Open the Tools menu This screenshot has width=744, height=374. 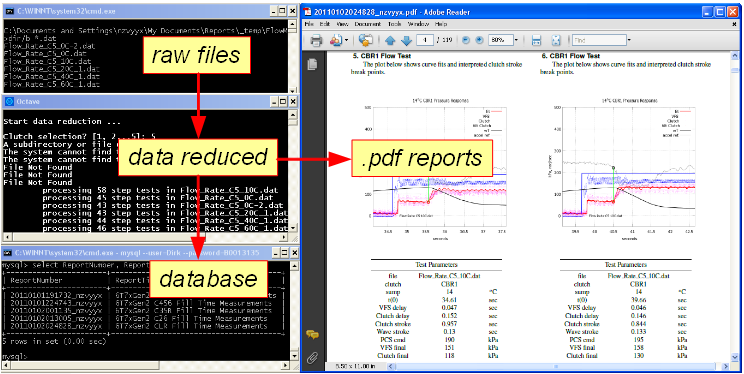click(x=394, y=24)
